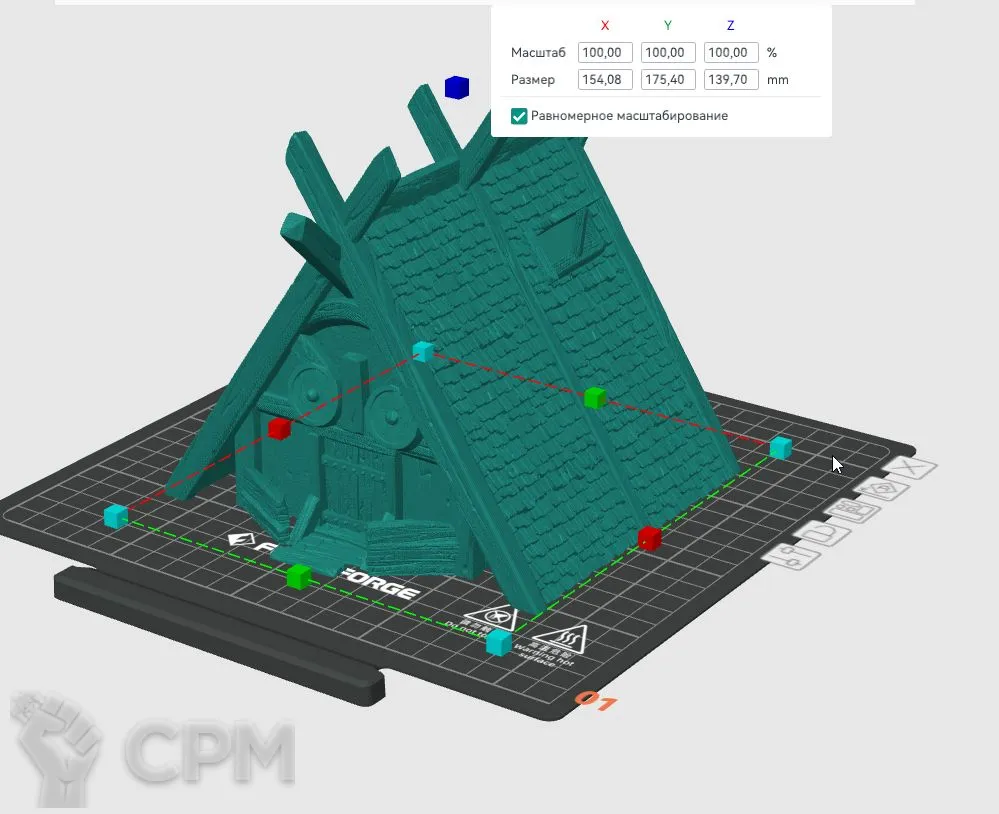This screenshot has width=999, height=814.
Task: Click the Размер Y field showing 175,40
Action: pyautogui.click(x=668, y=79)
